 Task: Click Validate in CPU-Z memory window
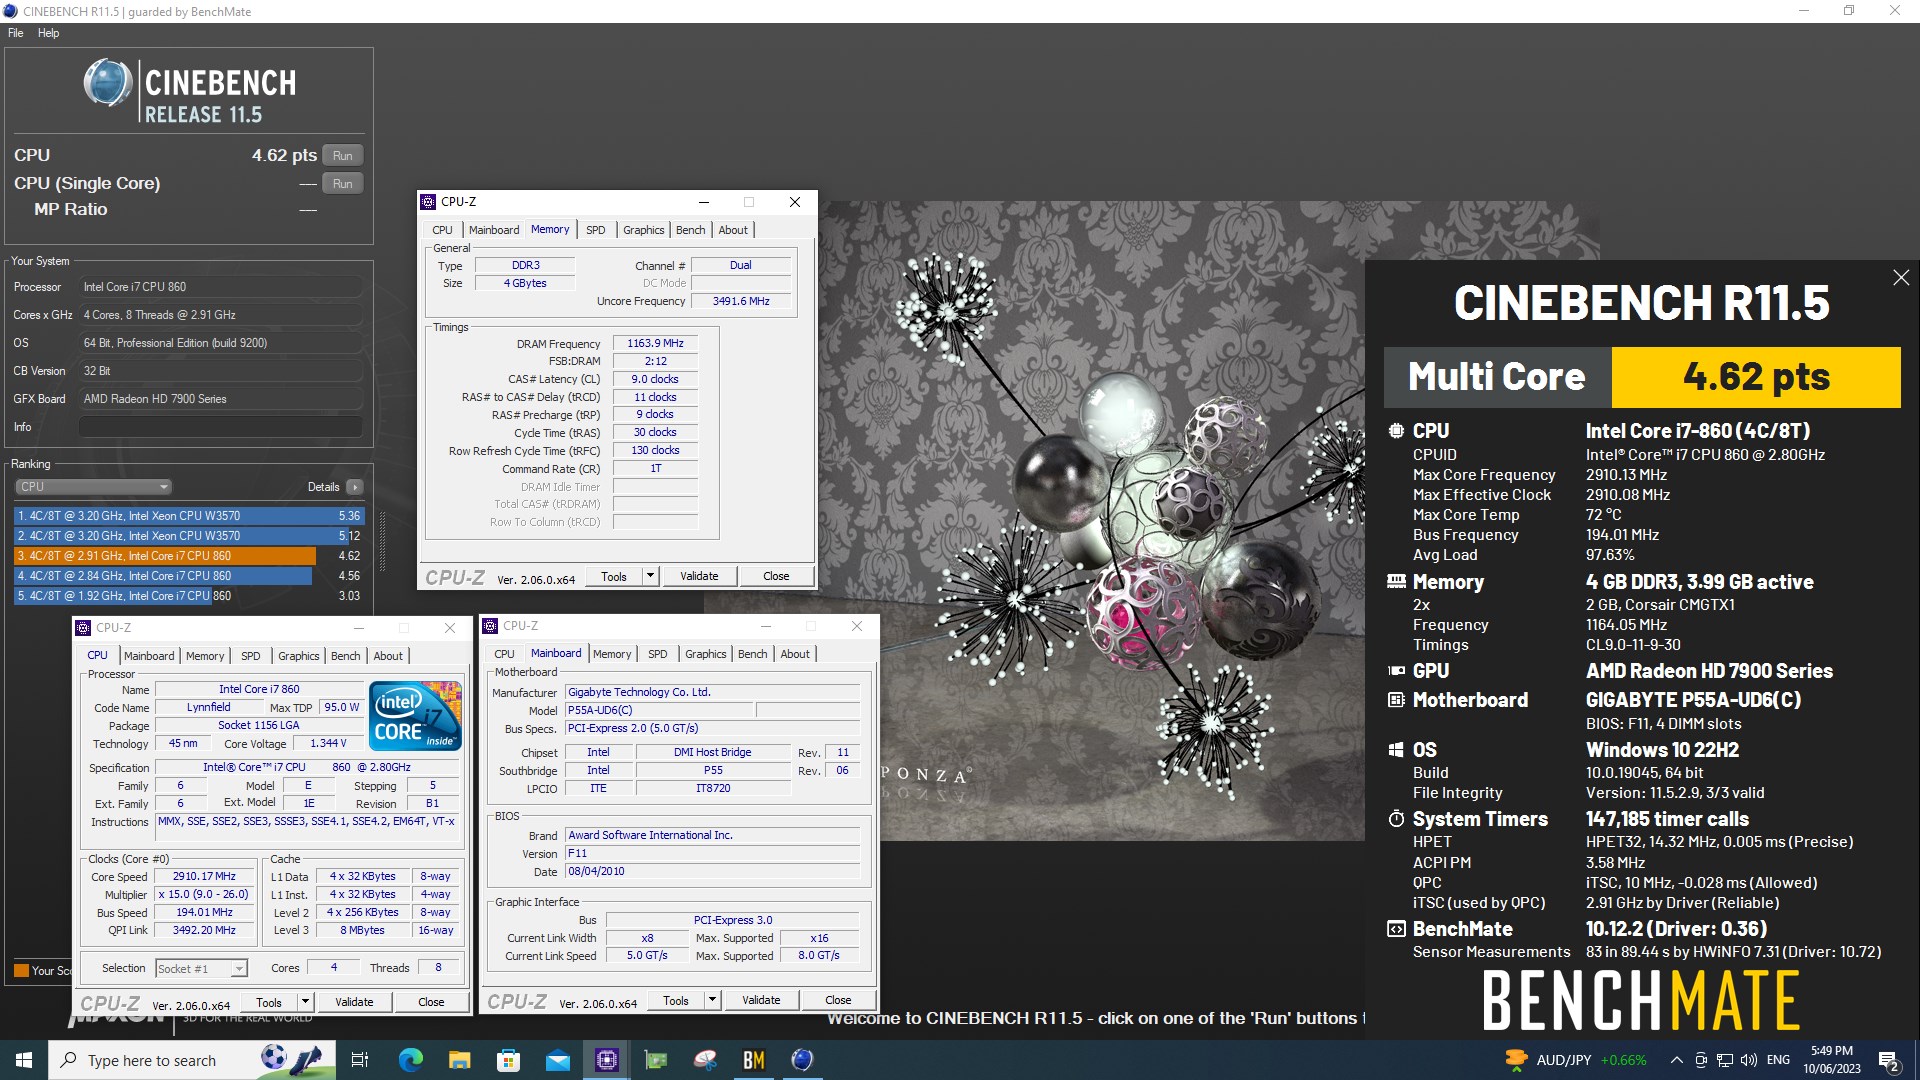[699, 576]
